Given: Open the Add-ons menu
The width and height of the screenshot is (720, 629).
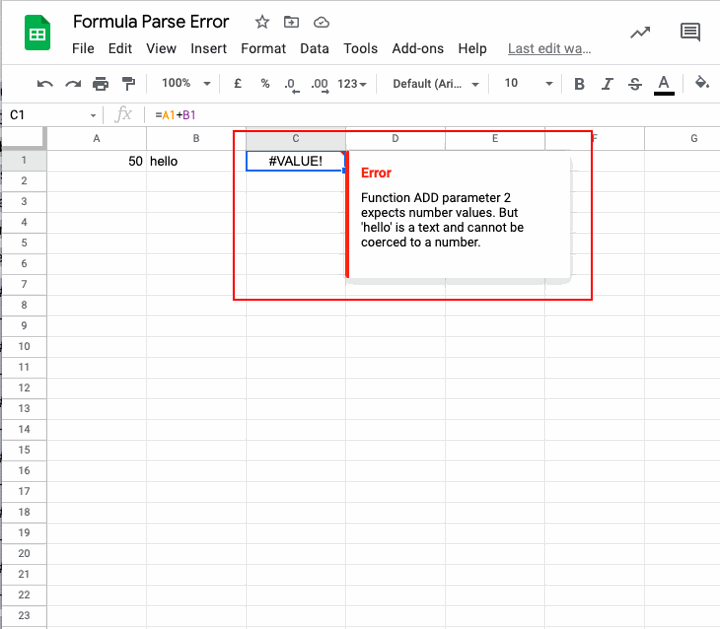Looking at the screenshot, I should tap(418, 48).
